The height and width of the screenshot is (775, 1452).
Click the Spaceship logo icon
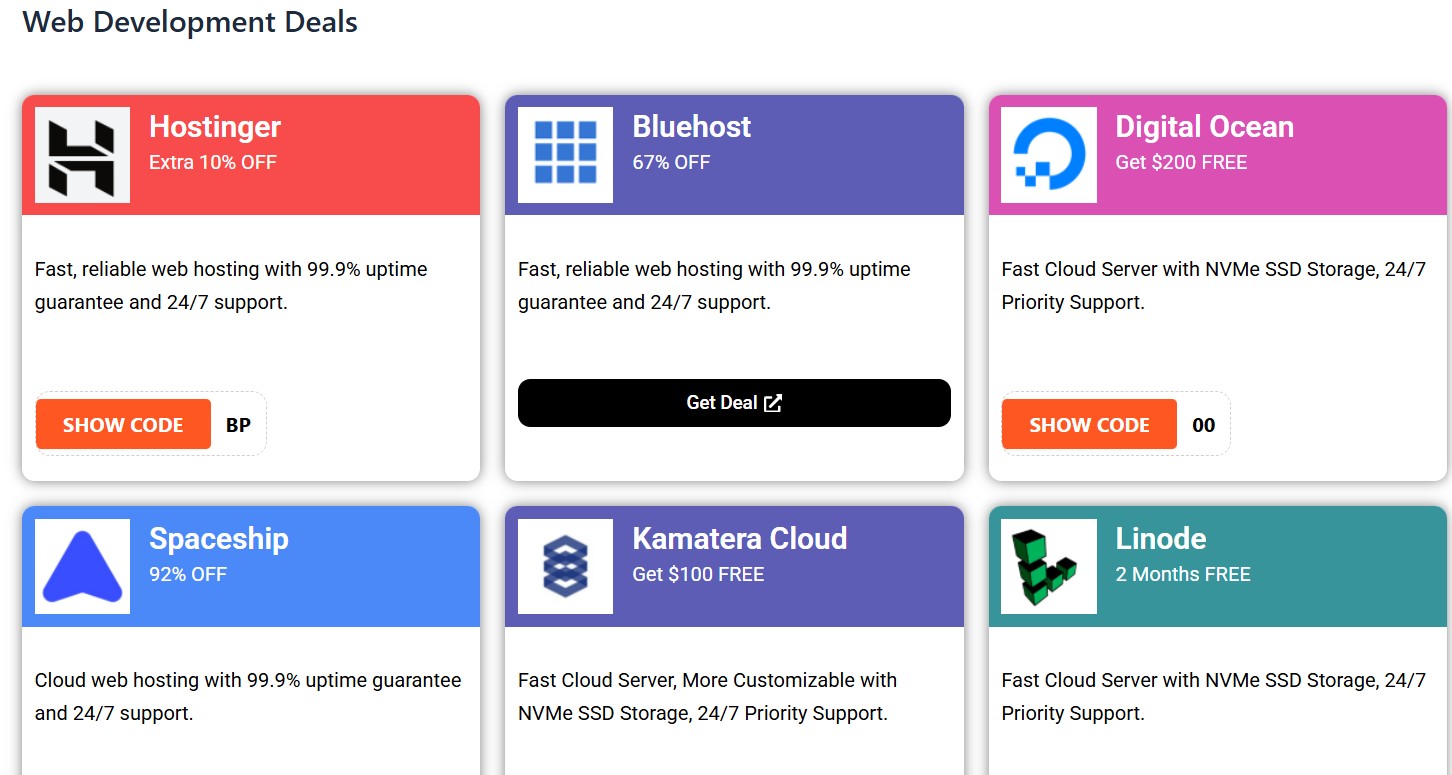coord(82,566)
